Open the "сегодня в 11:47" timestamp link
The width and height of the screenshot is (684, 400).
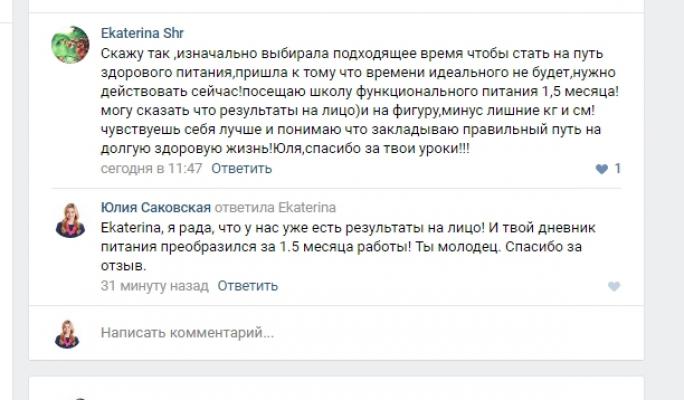pyautogui.click(x=152, y=168)
